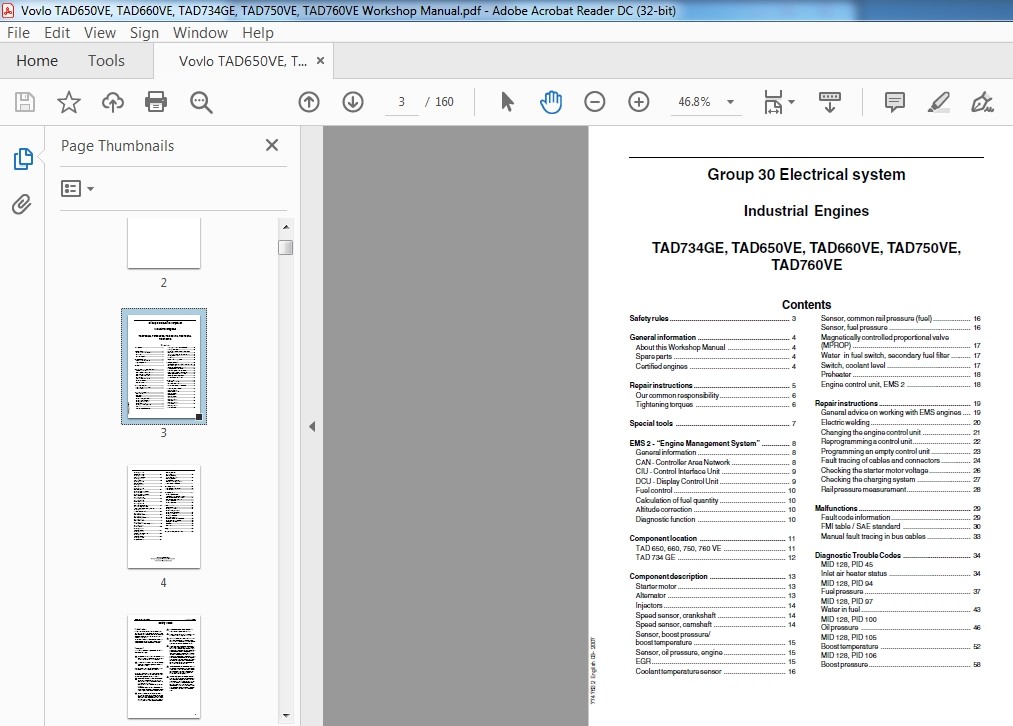Select the page 4 thumbnail
The width and height of the screenshot is (1013, 726).
[164, 516]
